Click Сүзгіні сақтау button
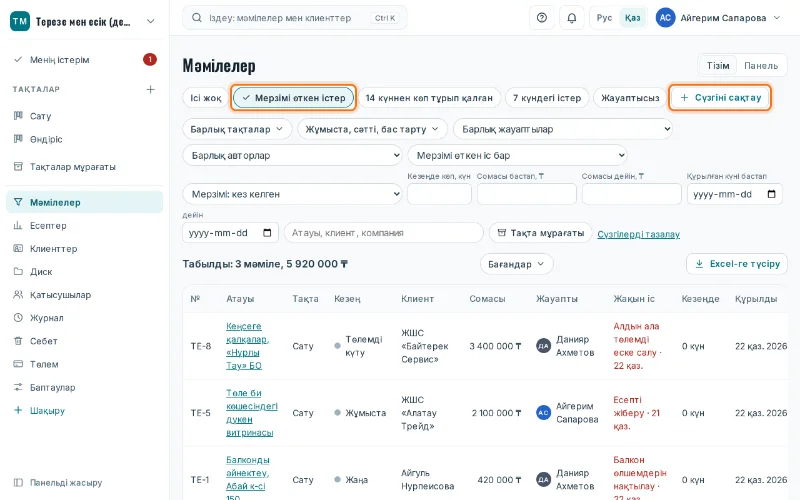Image resolution: width=800 pixels, height=500 pixels. pos(720,97)
